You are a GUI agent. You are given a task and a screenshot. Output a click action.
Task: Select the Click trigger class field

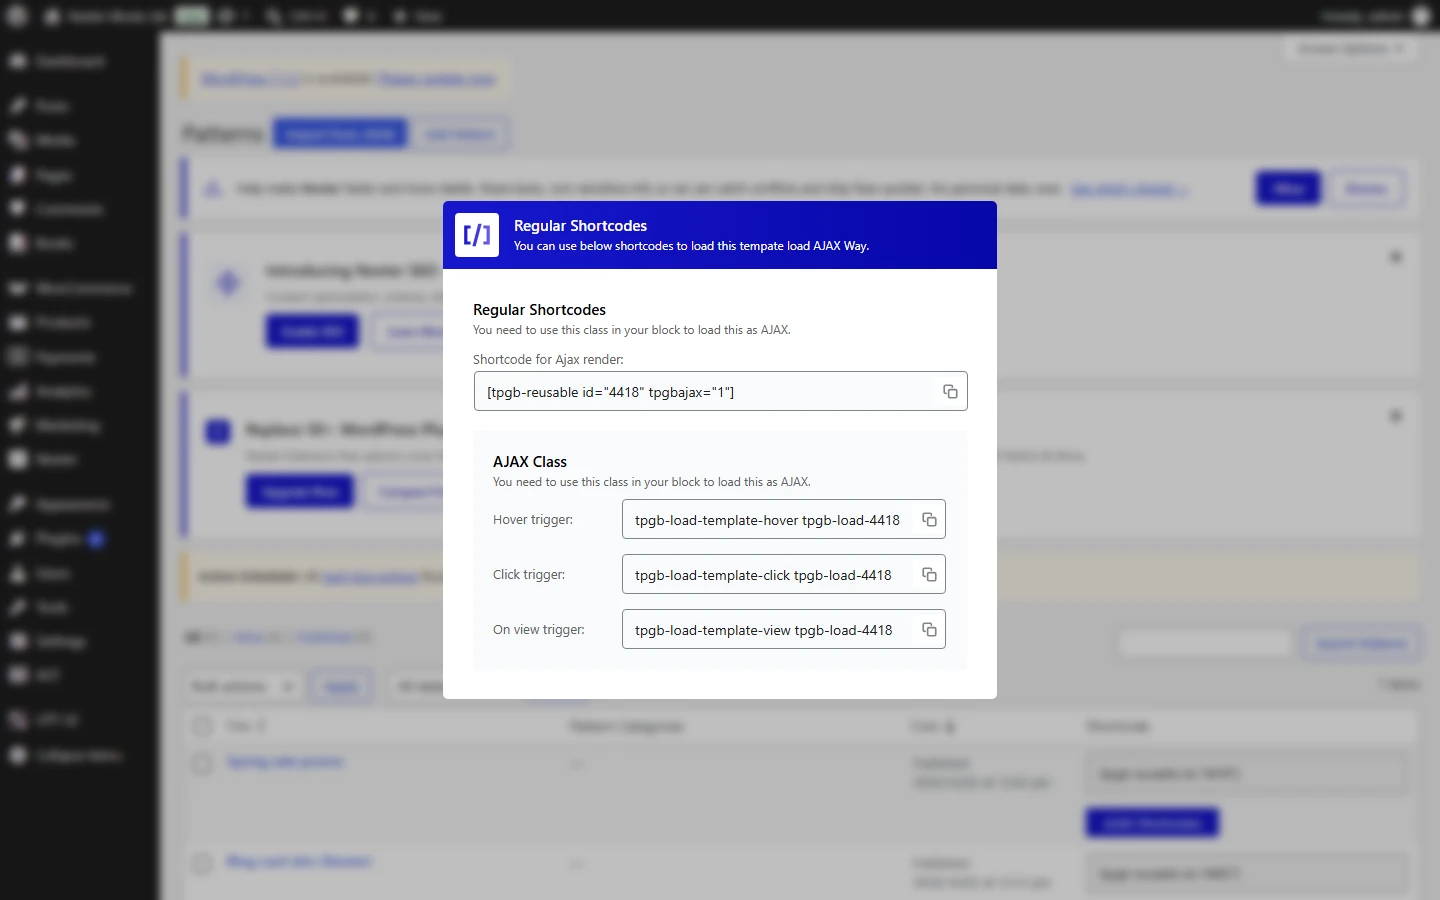(x=783, y=575)
